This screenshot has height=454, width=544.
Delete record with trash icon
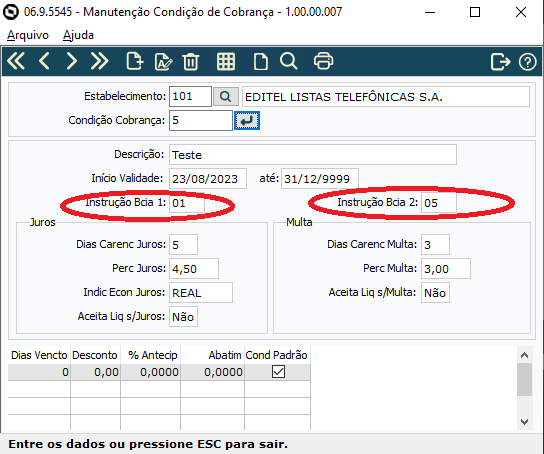coord(191,62)
